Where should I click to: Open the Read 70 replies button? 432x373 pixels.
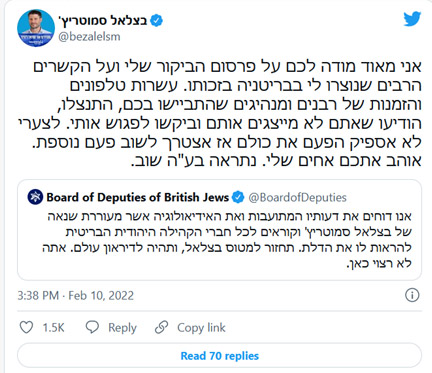pyautogui.click(x=219, y=356)
